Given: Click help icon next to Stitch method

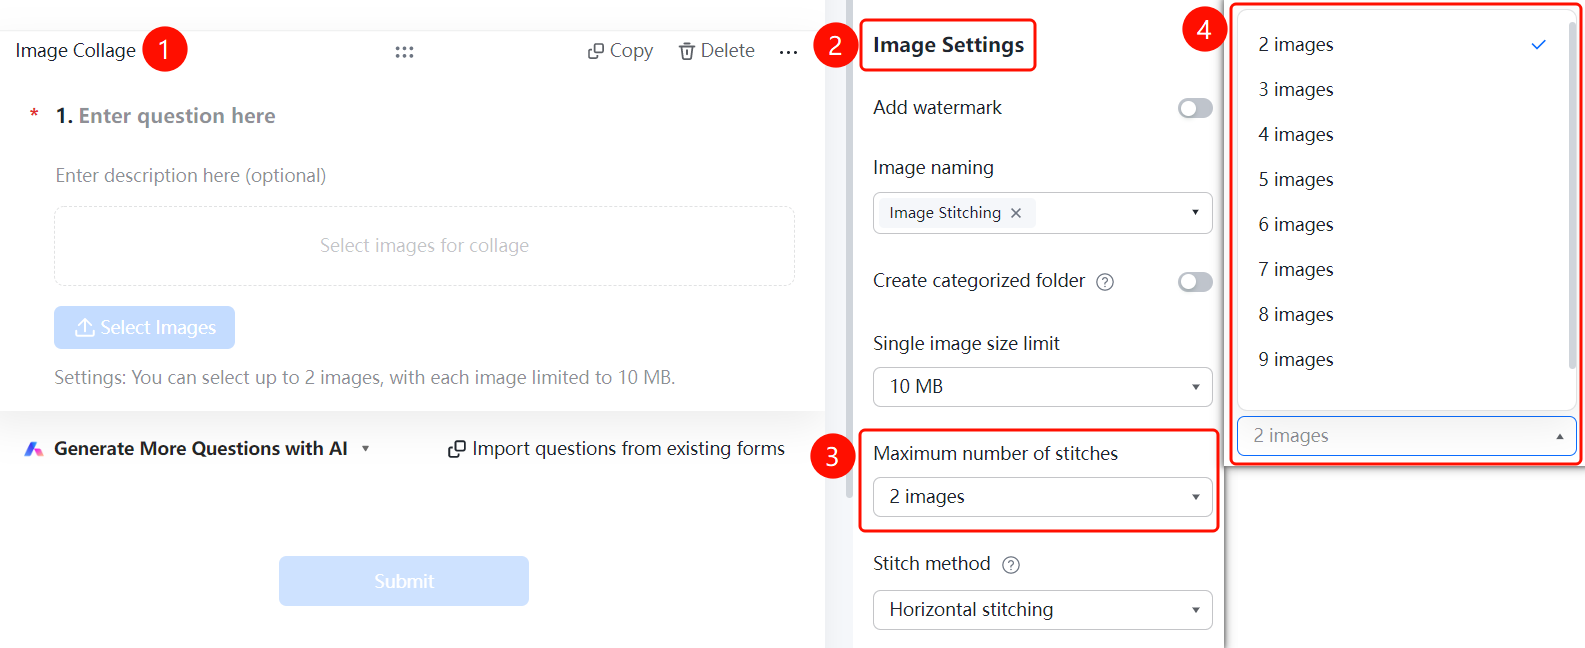Looking at the screenshot, I should (1011, 565).
